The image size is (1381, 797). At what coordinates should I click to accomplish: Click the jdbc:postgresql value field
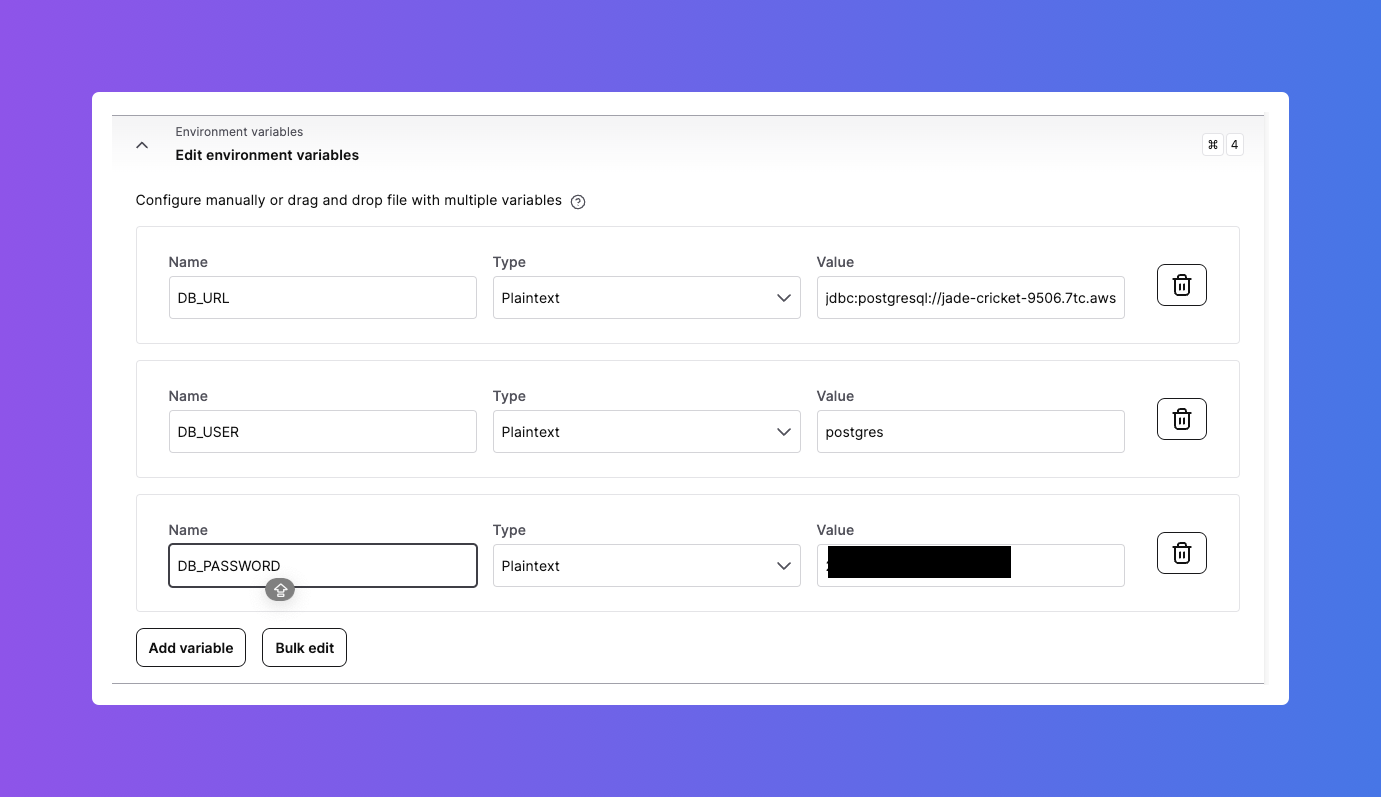[970, 298]
